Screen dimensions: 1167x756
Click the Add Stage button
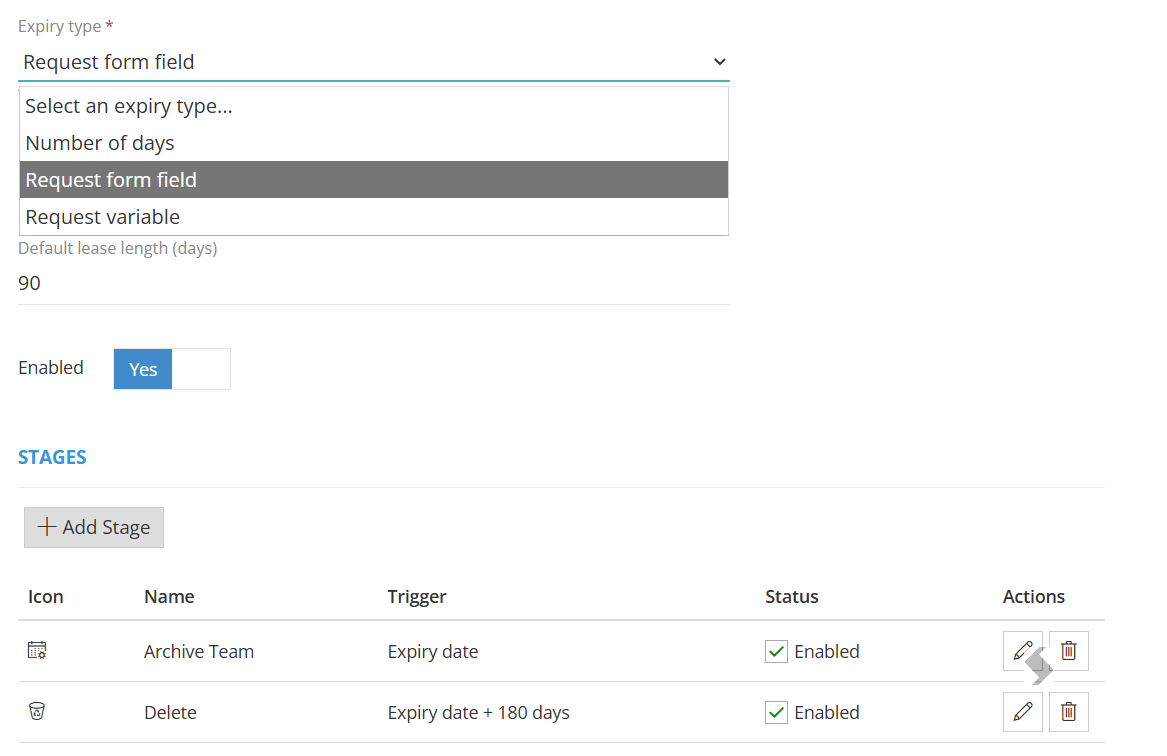pyautogui.click(x=94, y=528)
